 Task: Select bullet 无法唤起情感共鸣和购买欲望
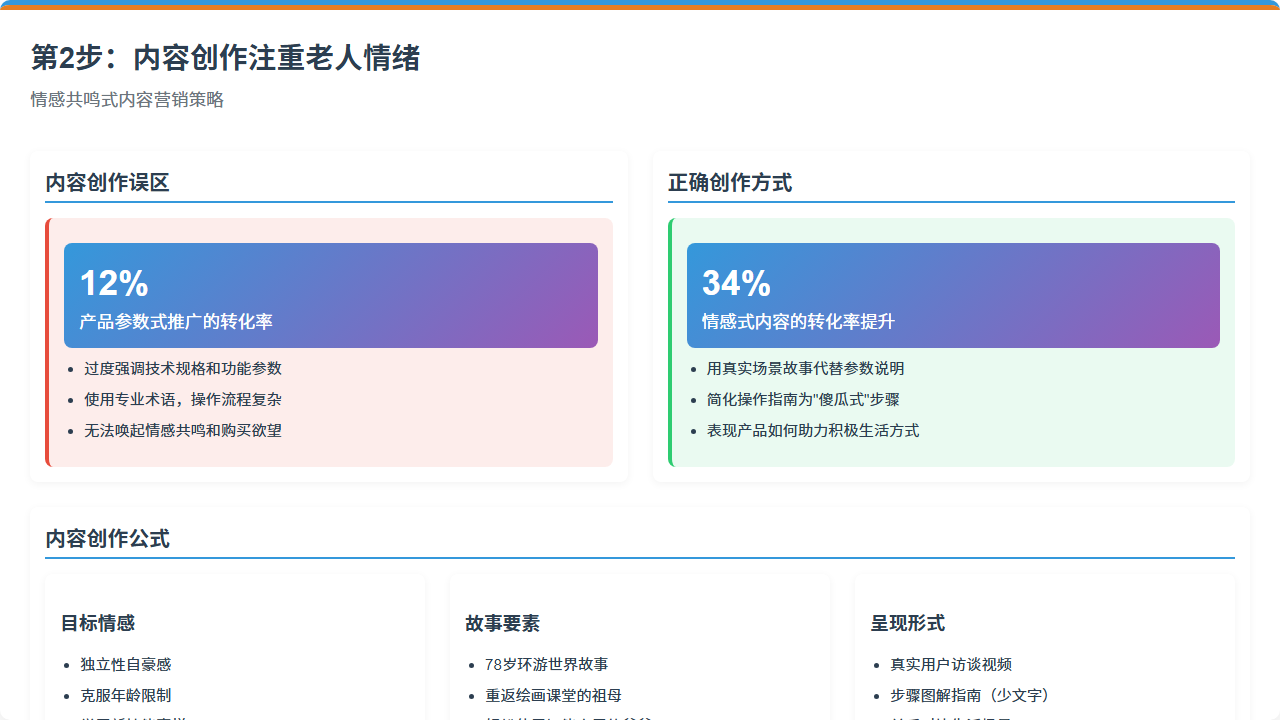(183, 431)
